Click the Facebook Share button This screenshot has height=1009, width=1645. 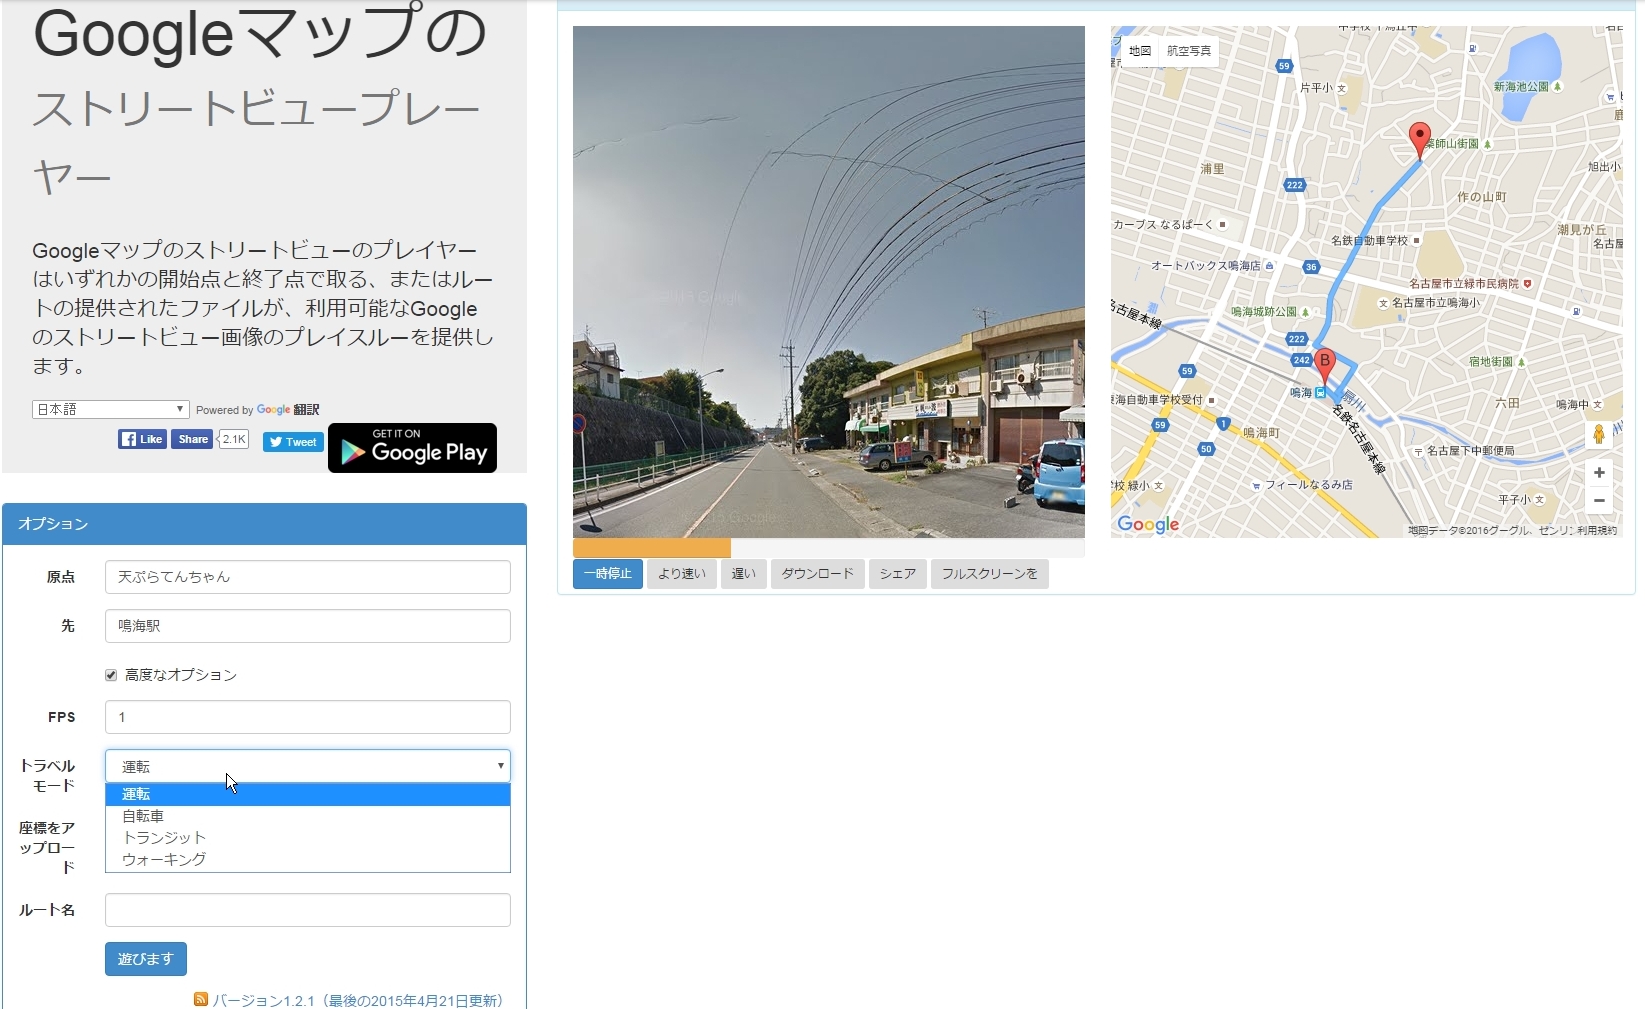point(192,439)
